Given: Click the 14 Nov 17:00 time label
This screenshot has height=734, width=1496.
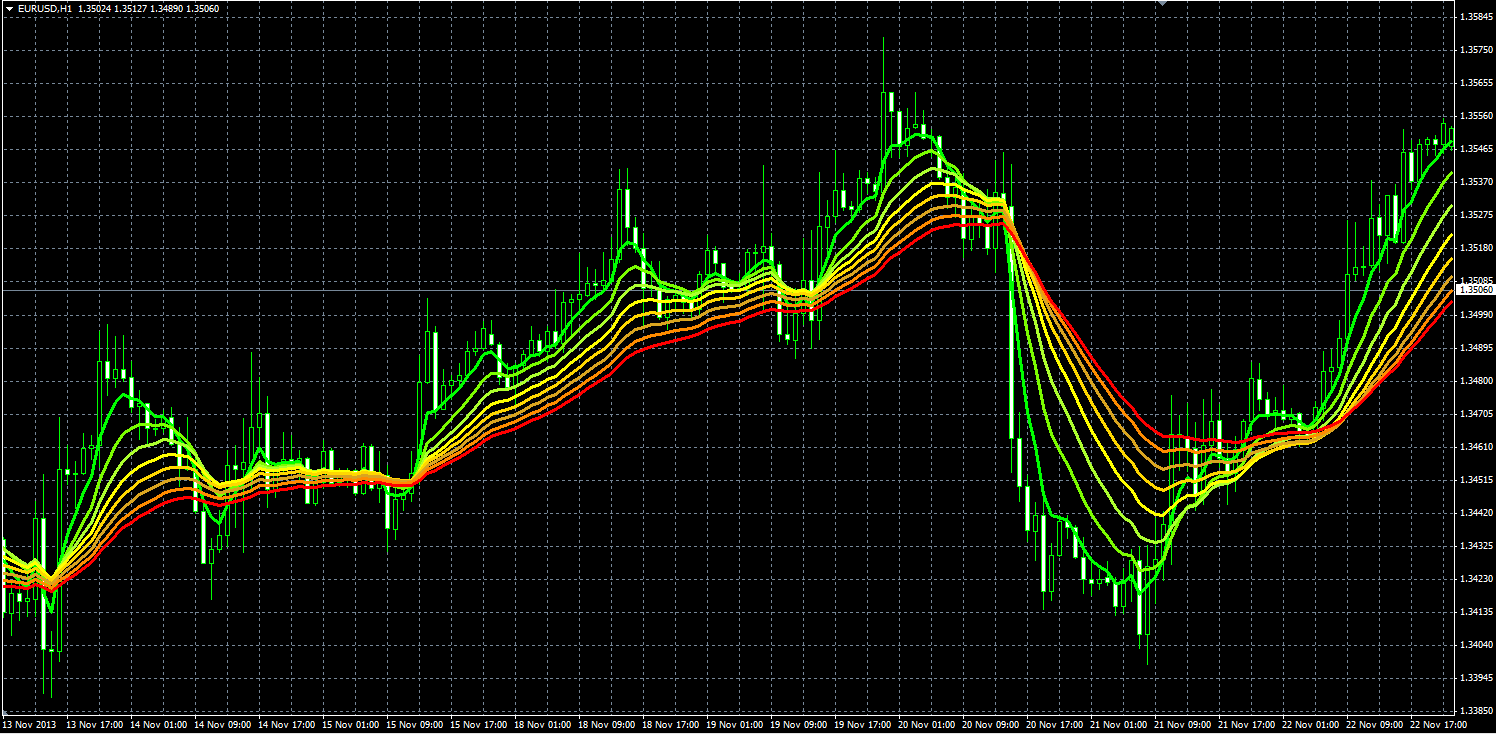Looking at the screenshot, I should (286, 724).
